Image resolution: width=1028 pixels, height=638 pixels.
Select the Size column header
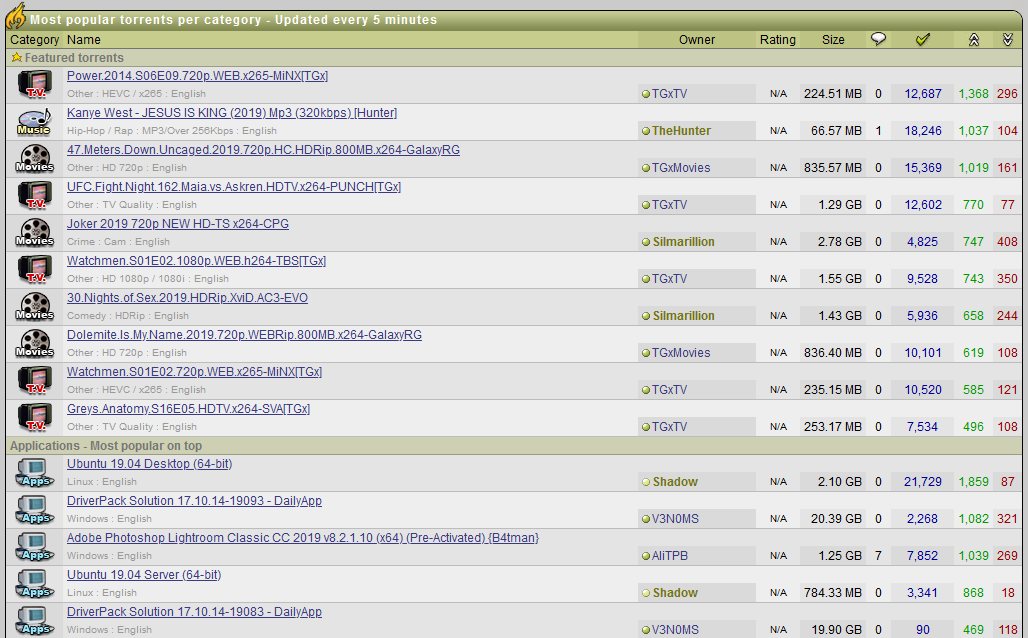click(x=833, y=40)
